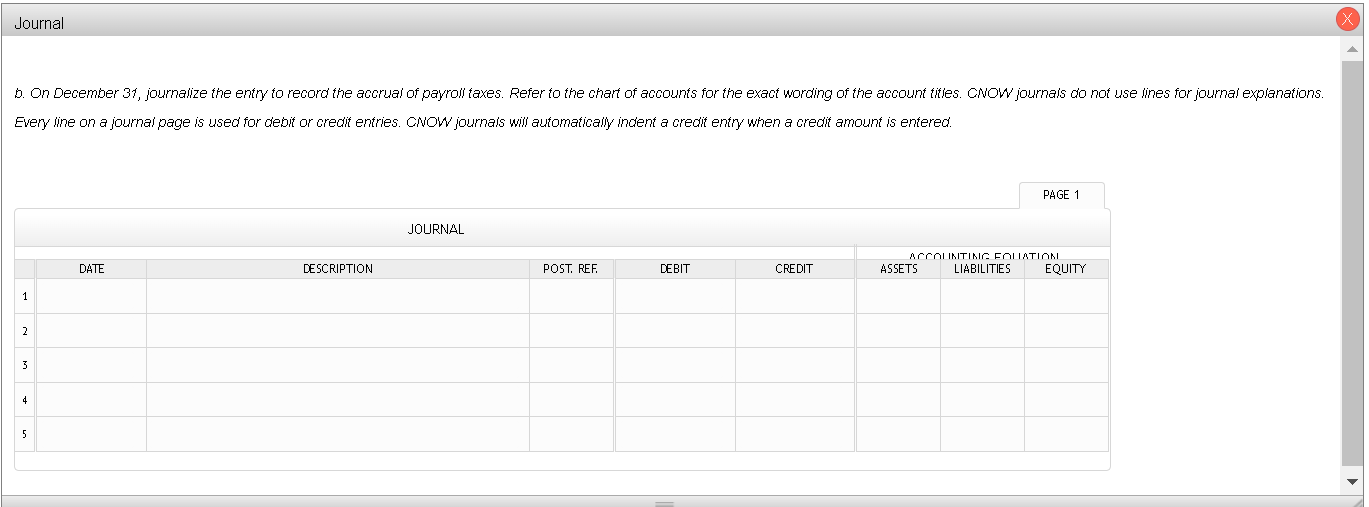1369x507 pixels.
Task: Click the Description cell in row 5
Action: (x=338, y=434)
